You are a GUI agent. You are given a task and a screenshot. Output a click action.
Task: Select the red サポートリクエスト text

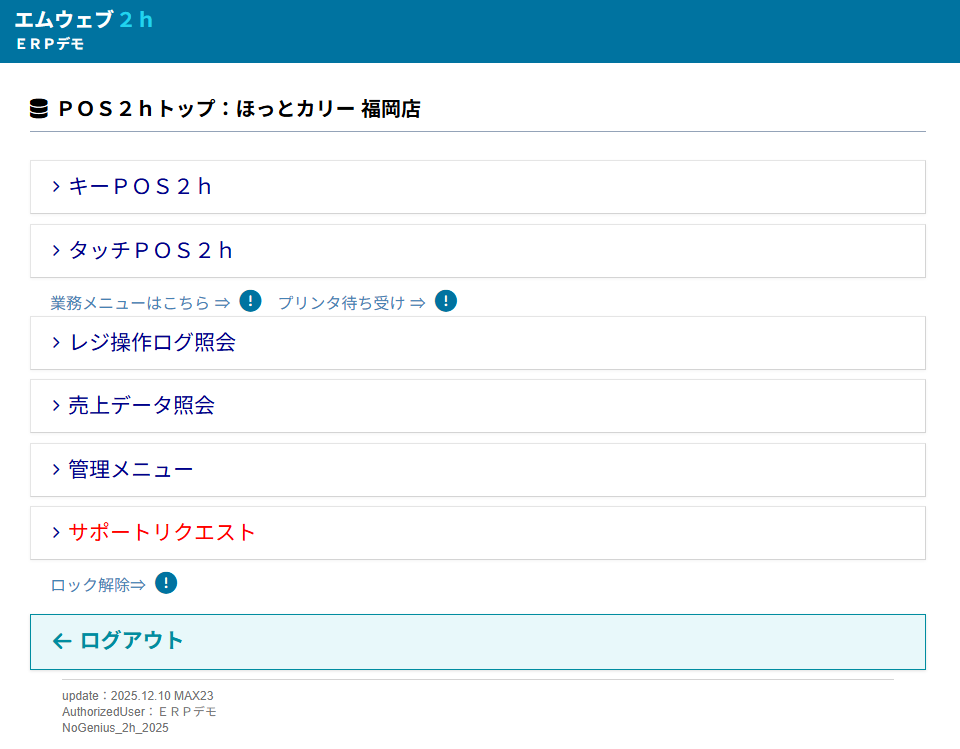(x=162, y=533)
